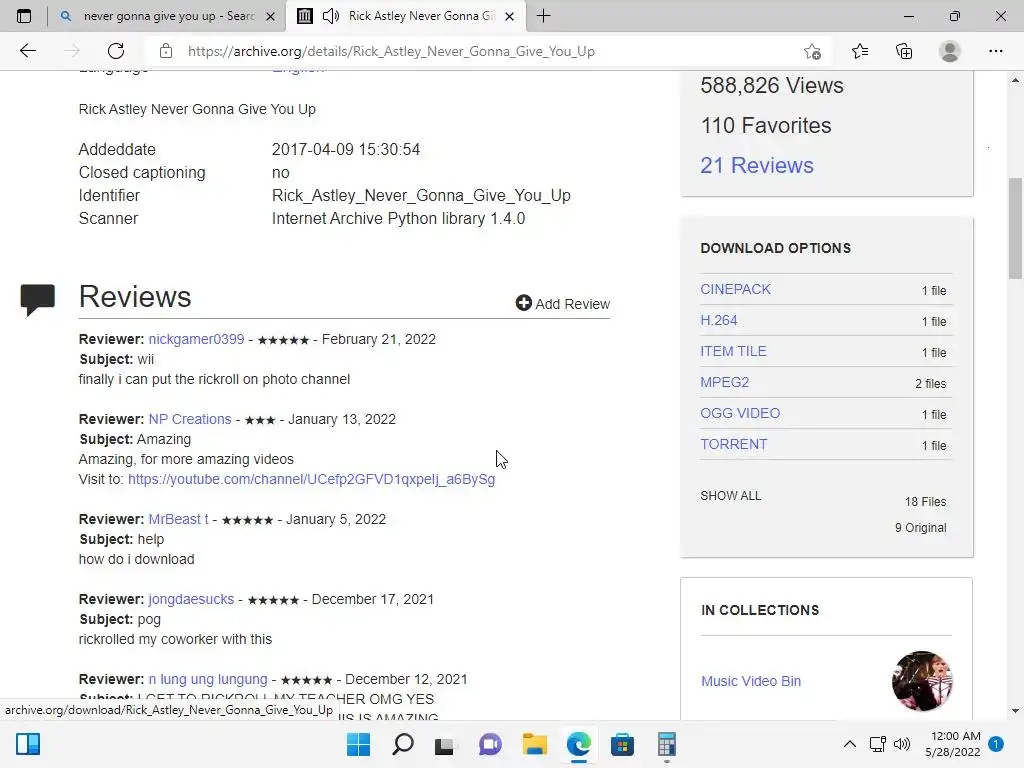Viewport: 1024px width, 768px height.
Task: Open reviewer jongdaesucks profile
Action: 191,600
